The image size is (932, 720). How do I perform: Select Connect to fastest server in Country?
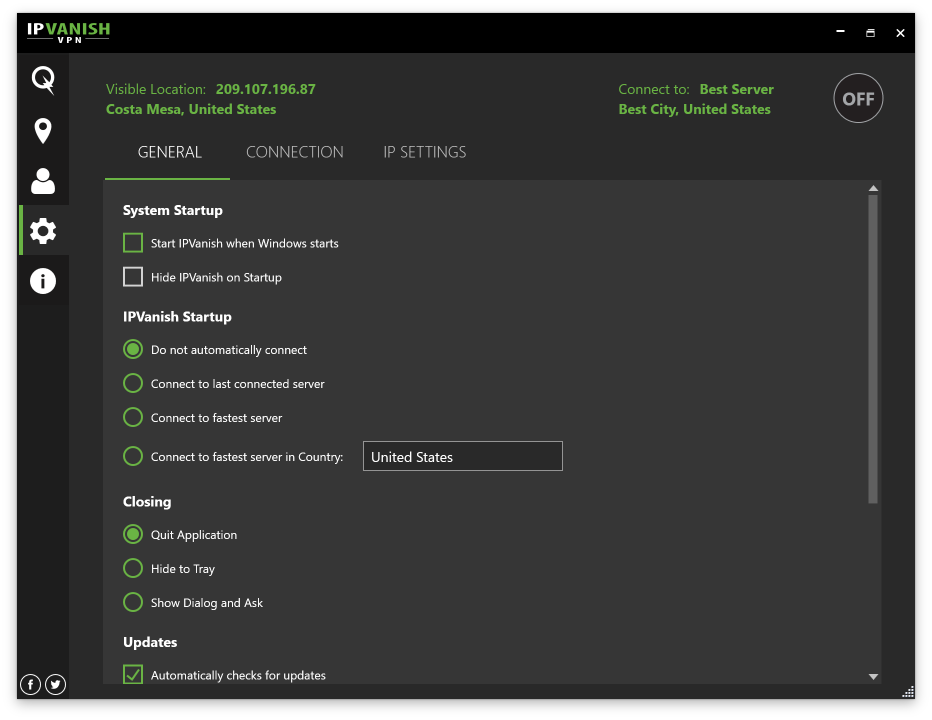click(x=133, y=457)
